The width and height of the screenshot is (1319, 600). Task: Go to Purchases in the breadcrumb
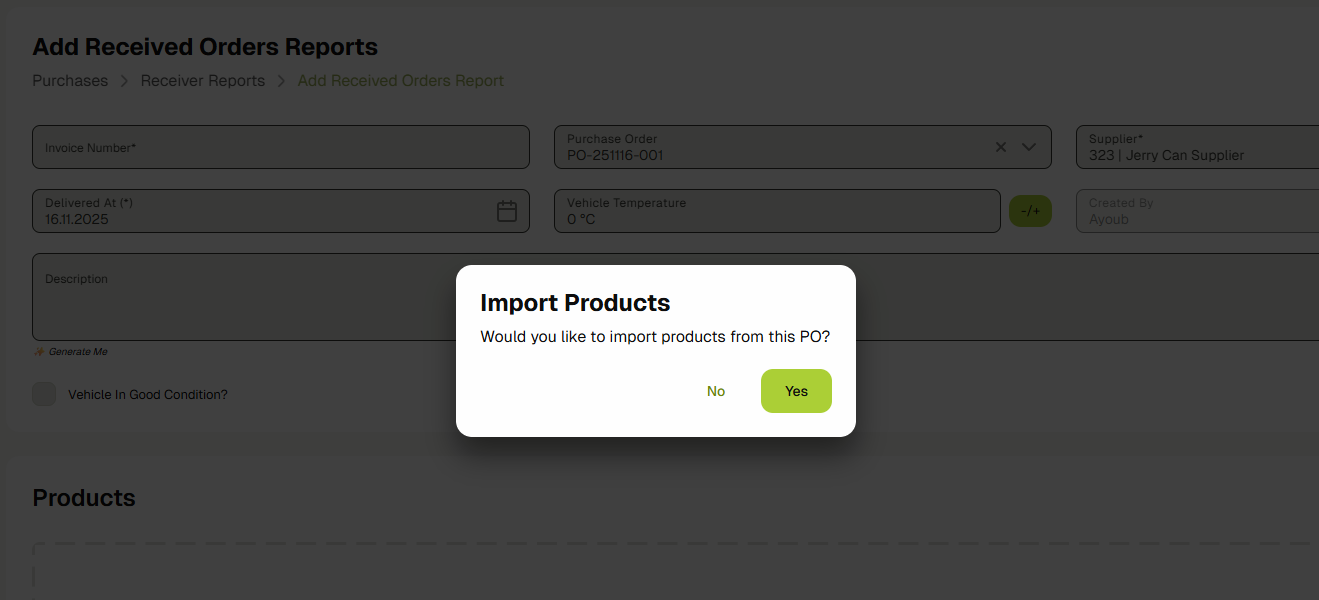(x=70, y=81)
